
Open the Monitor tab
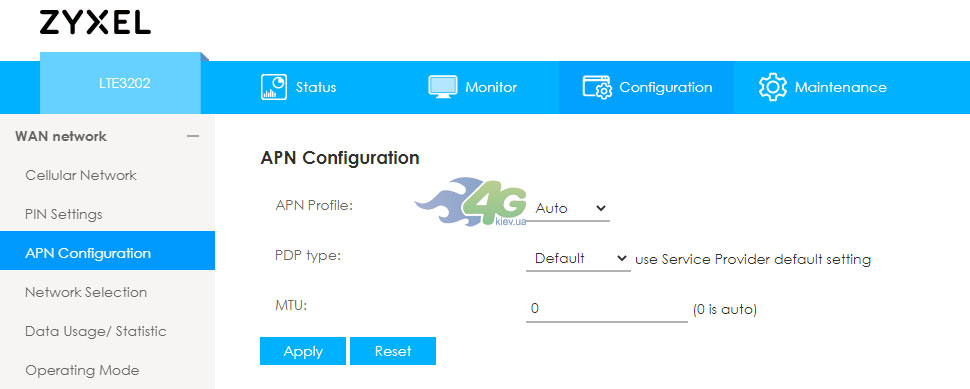click(473, 87)
